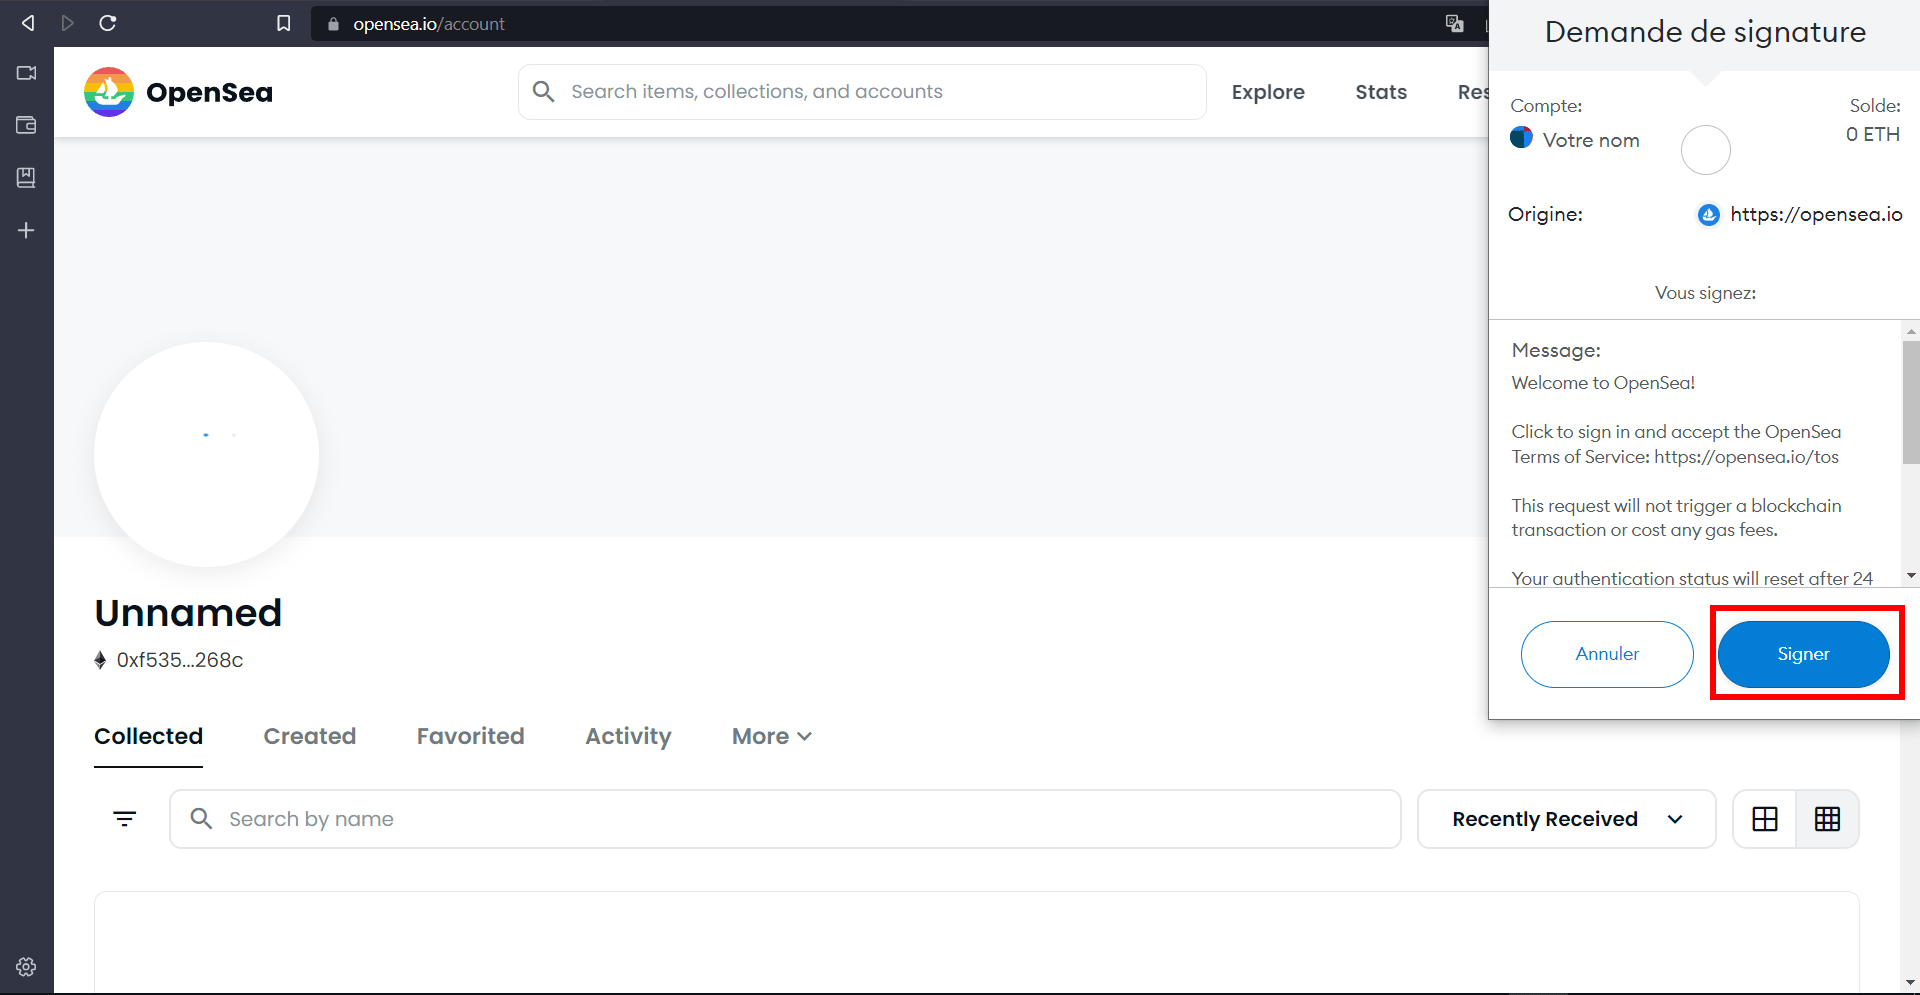This screenshot has width=1920, height=995.
Task: Open the Recently Received sort dropdown
Action: tap(1566, 819)
